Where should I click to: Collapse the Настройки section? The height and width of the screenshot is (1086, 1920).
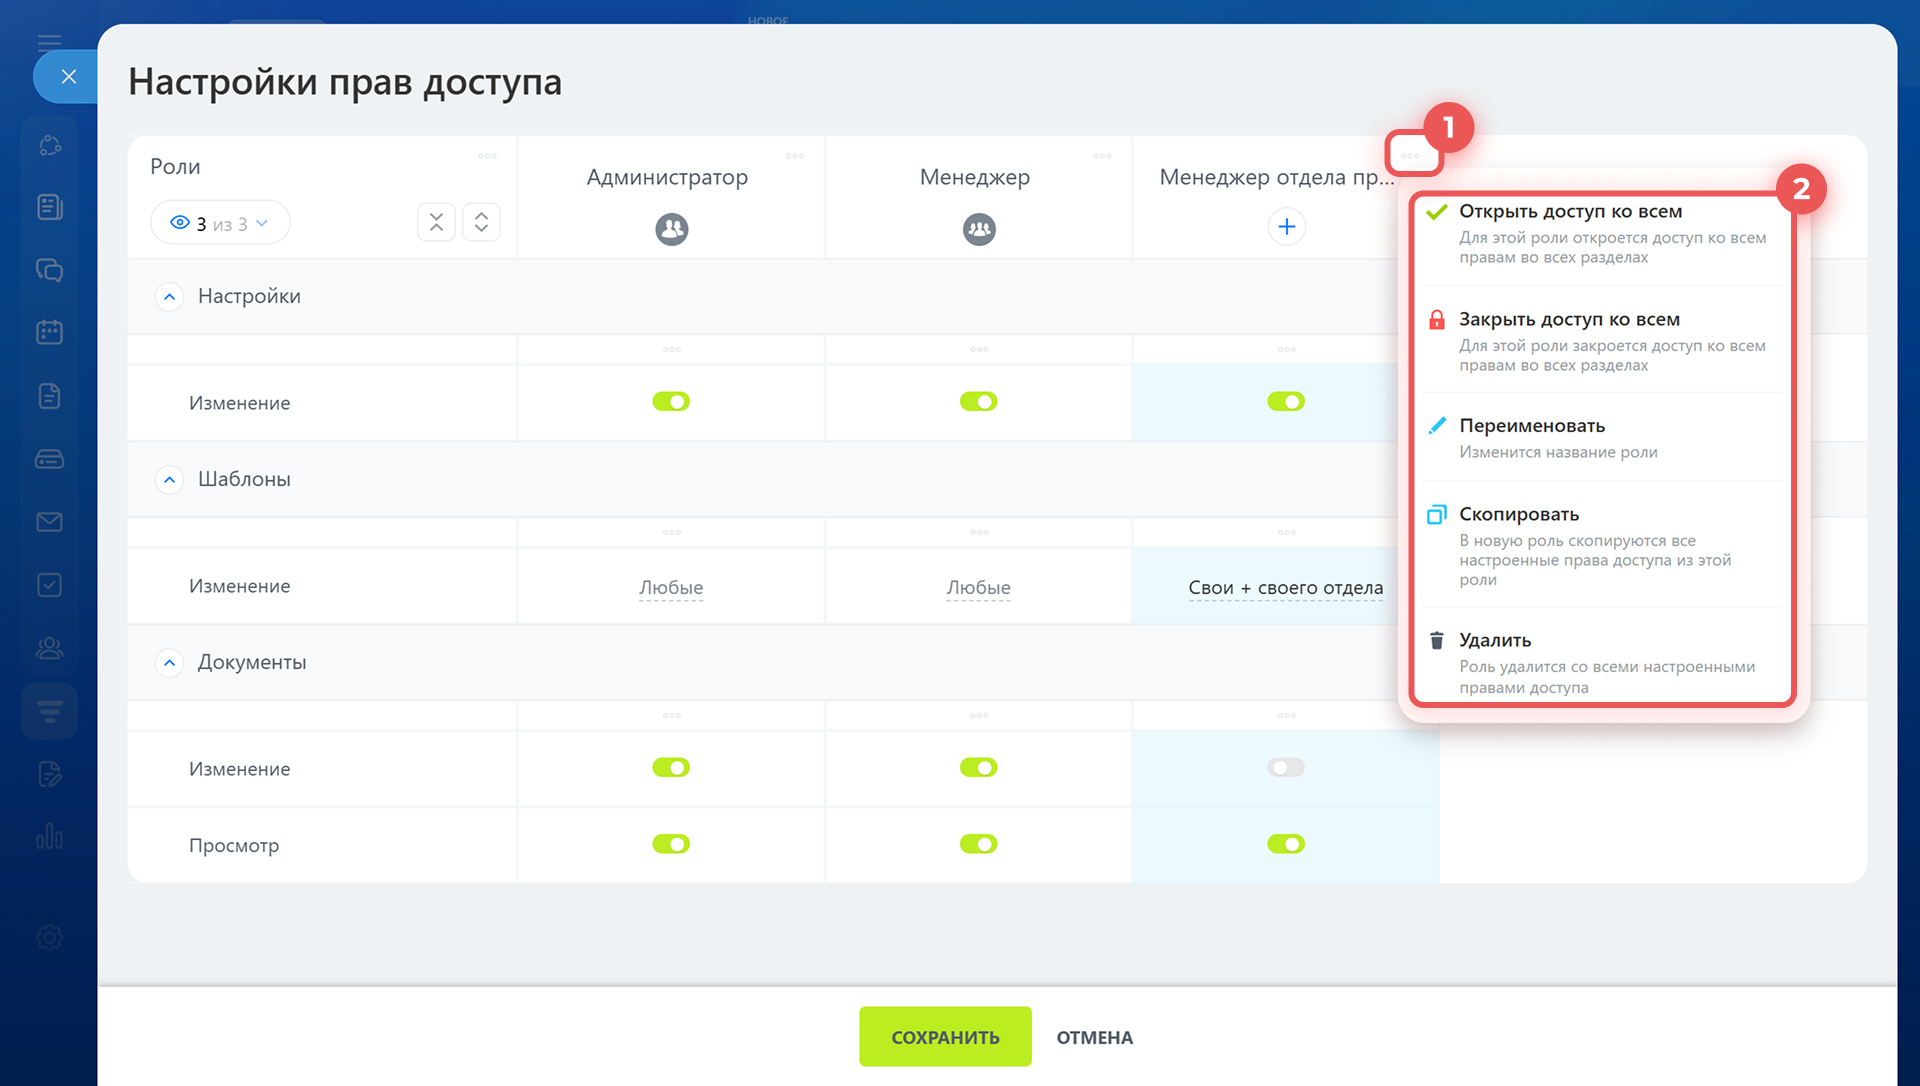click(170, 297)
